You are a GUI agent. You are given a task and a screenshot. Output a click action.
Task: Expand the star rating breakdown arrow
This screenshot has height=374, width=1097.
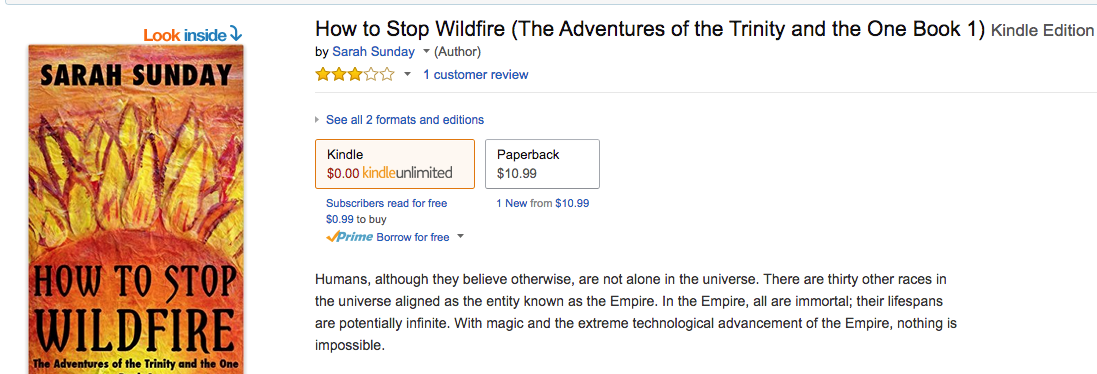(407, 75)
